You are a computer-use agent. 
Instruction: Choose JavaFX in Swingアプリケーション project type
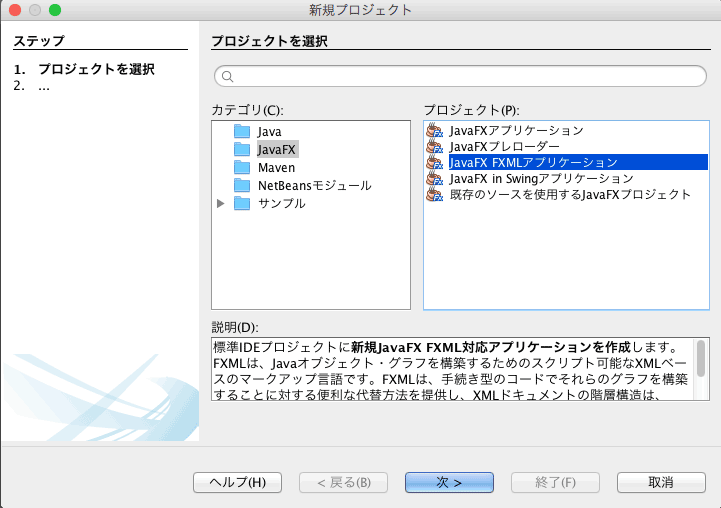coord(541,178)
